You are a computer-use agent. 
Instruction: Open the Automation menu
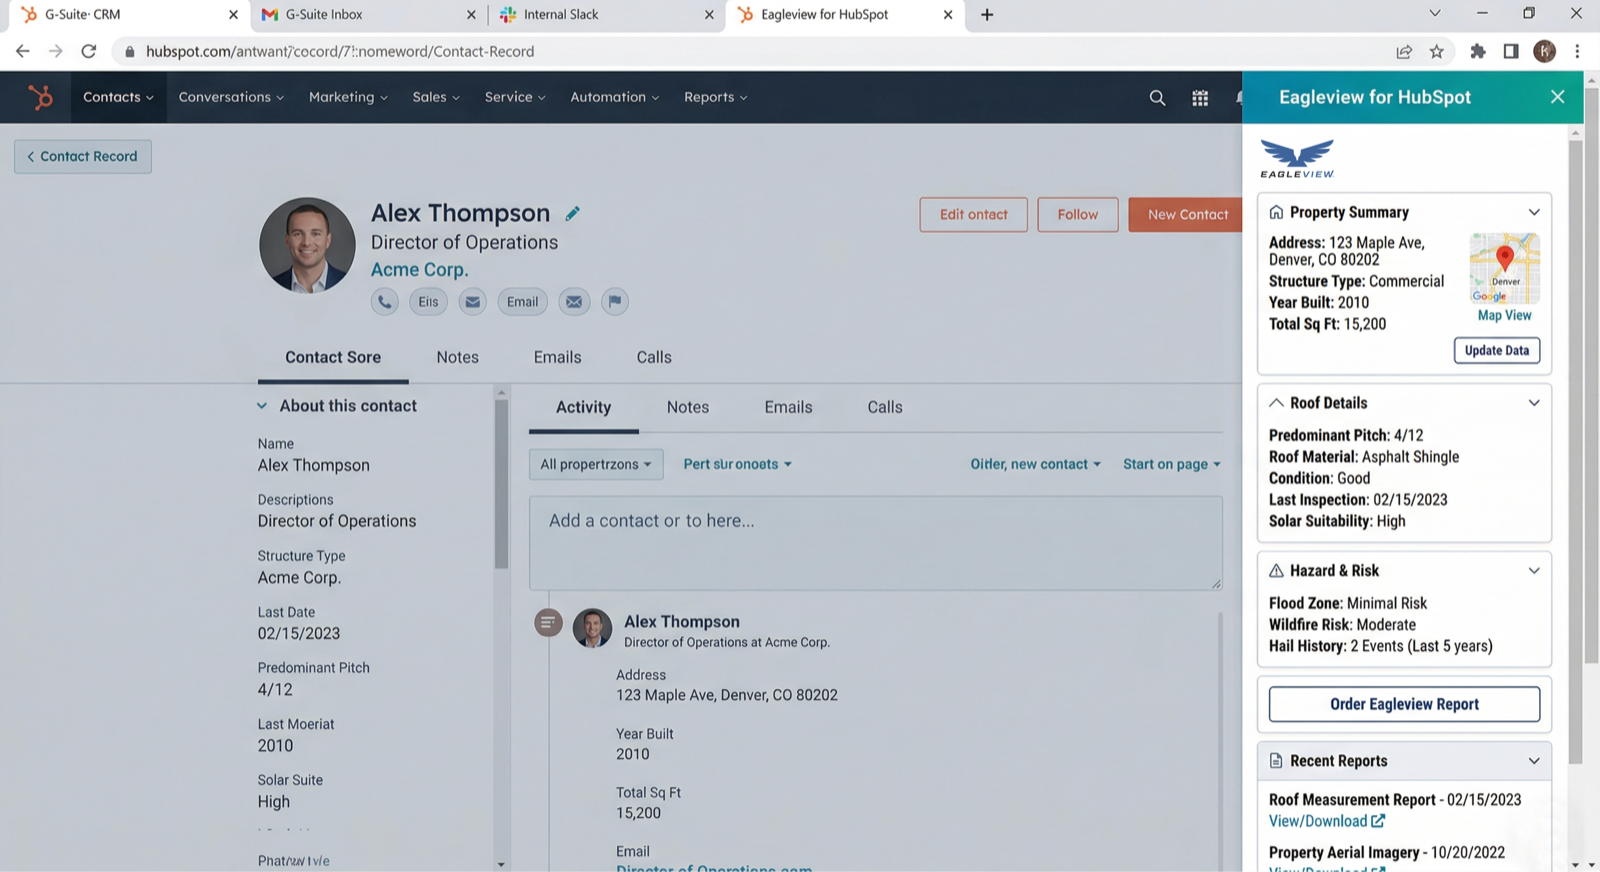[615, 97]
